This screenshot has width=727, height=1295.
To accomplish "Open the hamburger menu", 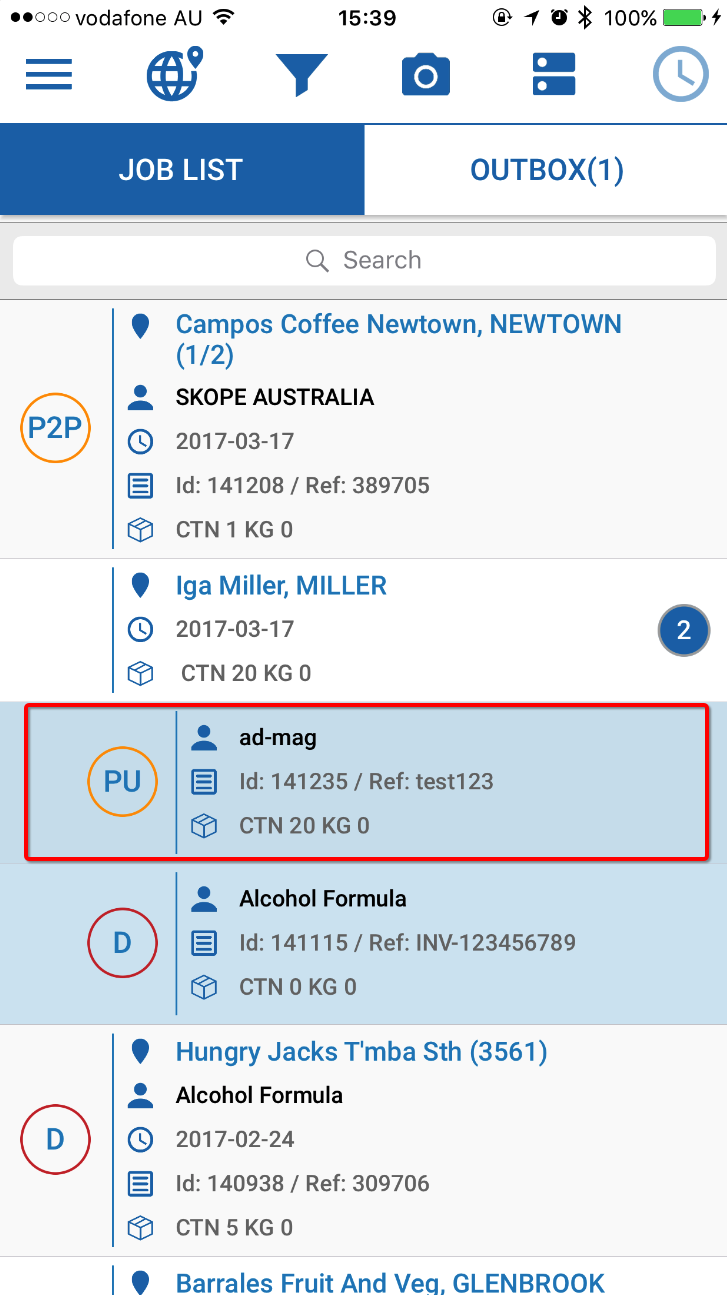I will pyautogui.click(x=49, y=75).
